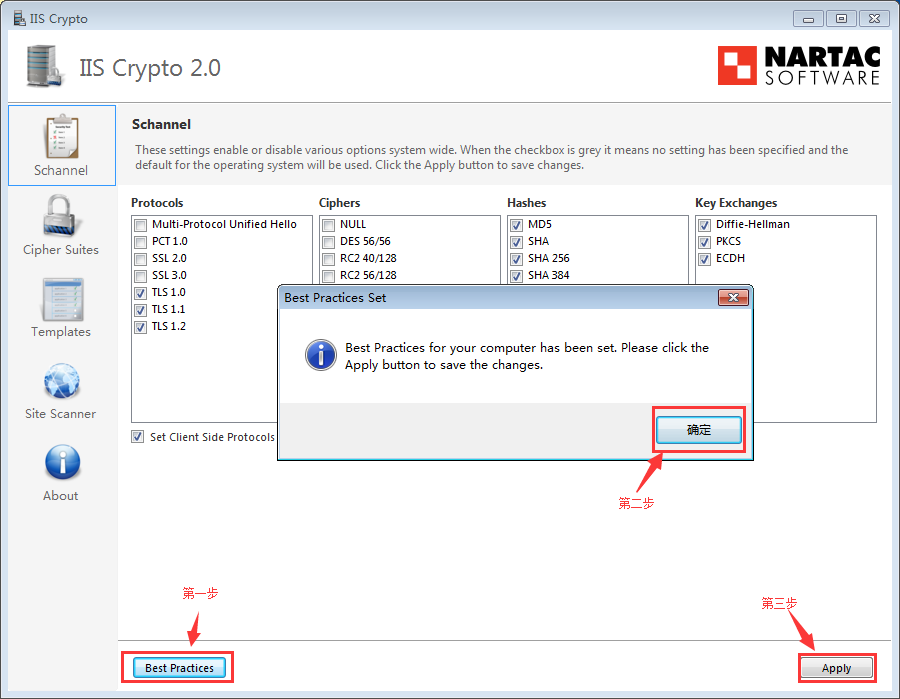Viewport: 900px width, 699px height.
Task: Click the Key Exchanges column heading
Action: (736, 203)
